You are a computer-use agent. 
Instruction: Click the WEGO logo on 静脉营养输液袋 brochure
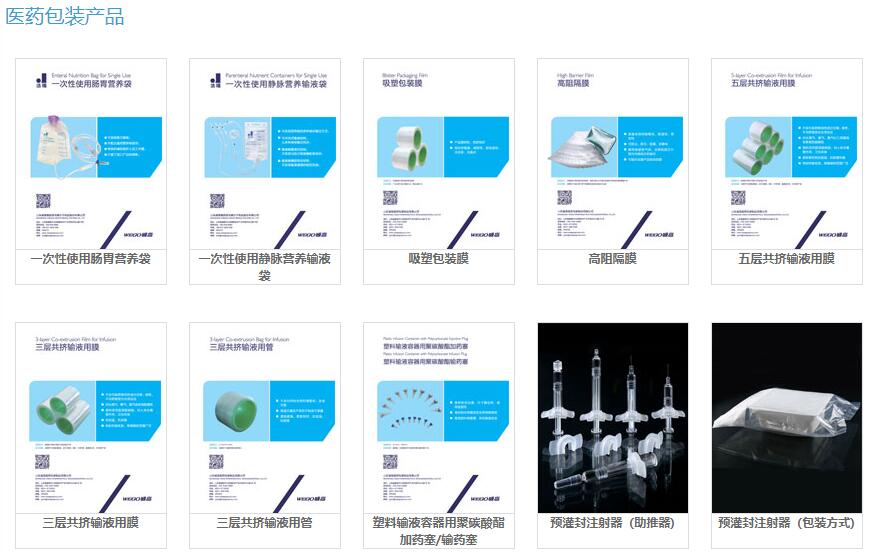pyautogui.click(x=312, y=235)
